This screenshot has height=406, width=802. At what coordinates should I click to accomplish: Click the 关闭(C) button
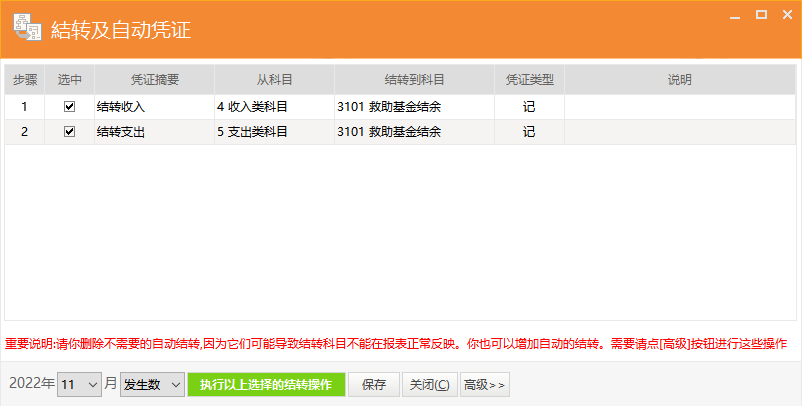tap(429, 385)
